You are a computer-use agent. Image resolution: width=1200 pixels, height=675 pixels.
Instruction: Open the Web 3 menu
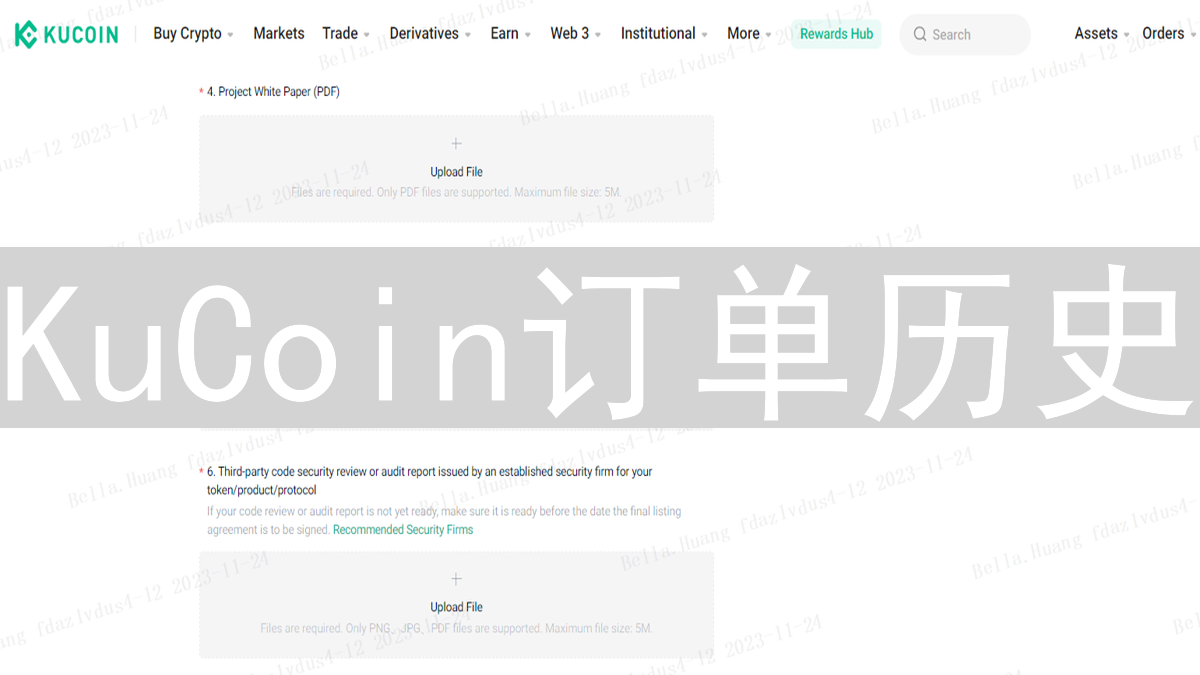click(570, 33)
